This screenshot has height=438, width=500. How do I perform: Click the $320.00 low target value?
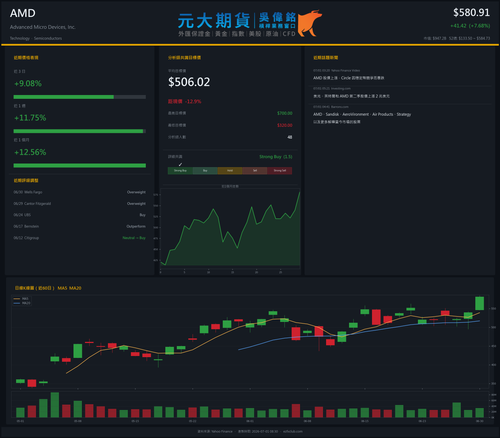[285, 125]
